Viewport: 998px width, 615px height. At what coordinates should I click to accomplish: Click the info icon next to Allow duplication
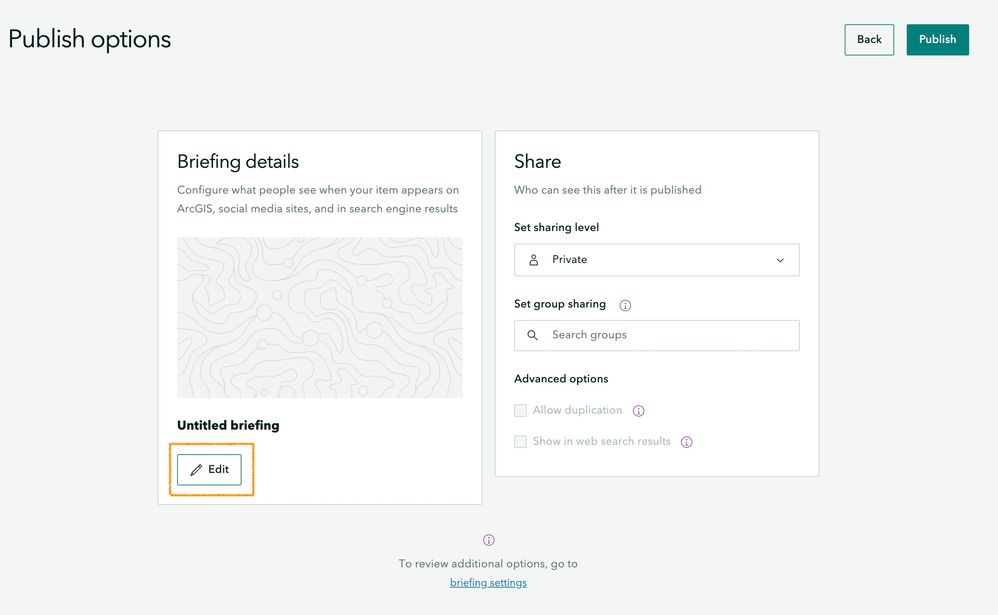point(638,411)
